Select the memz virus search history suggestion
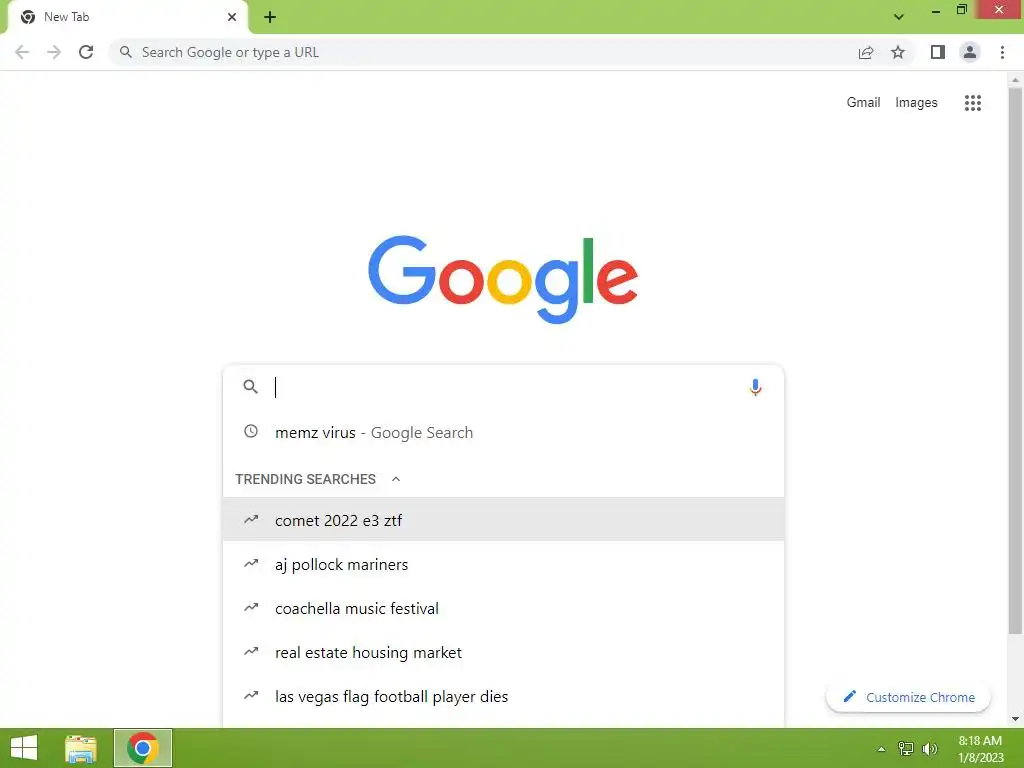The image size is (1024, 768). (x=503, y=432)
